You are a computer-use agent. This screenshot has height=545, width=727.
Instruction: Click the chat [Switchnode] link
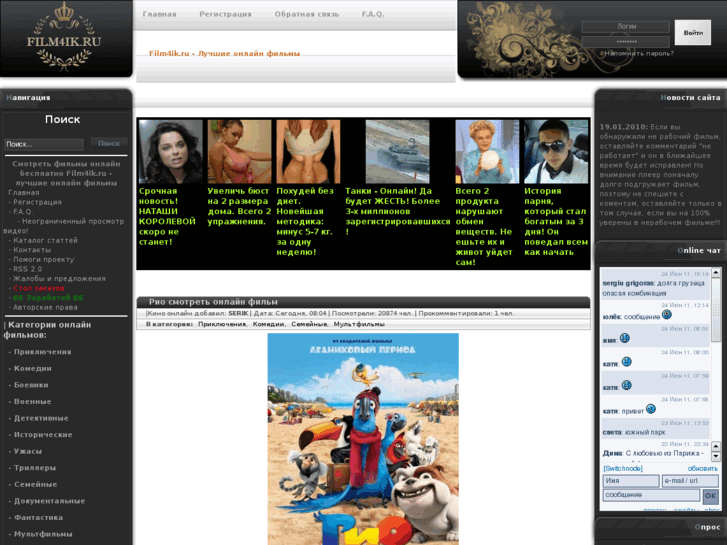(x=623, y=468)
